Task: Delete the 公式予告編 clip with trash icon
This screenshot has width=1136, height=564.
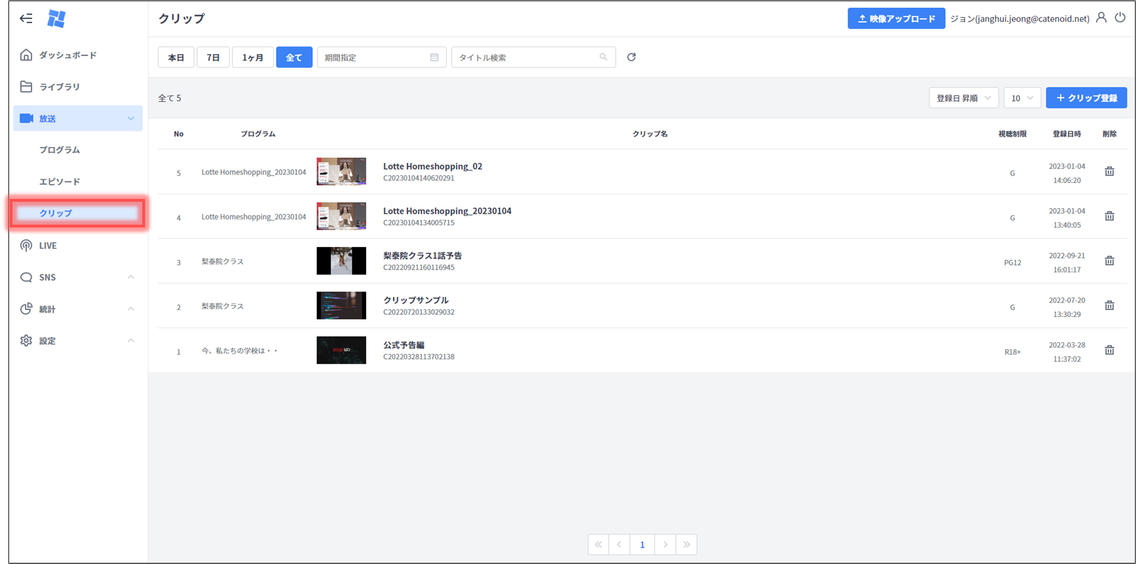Action: click(1109, 350)
